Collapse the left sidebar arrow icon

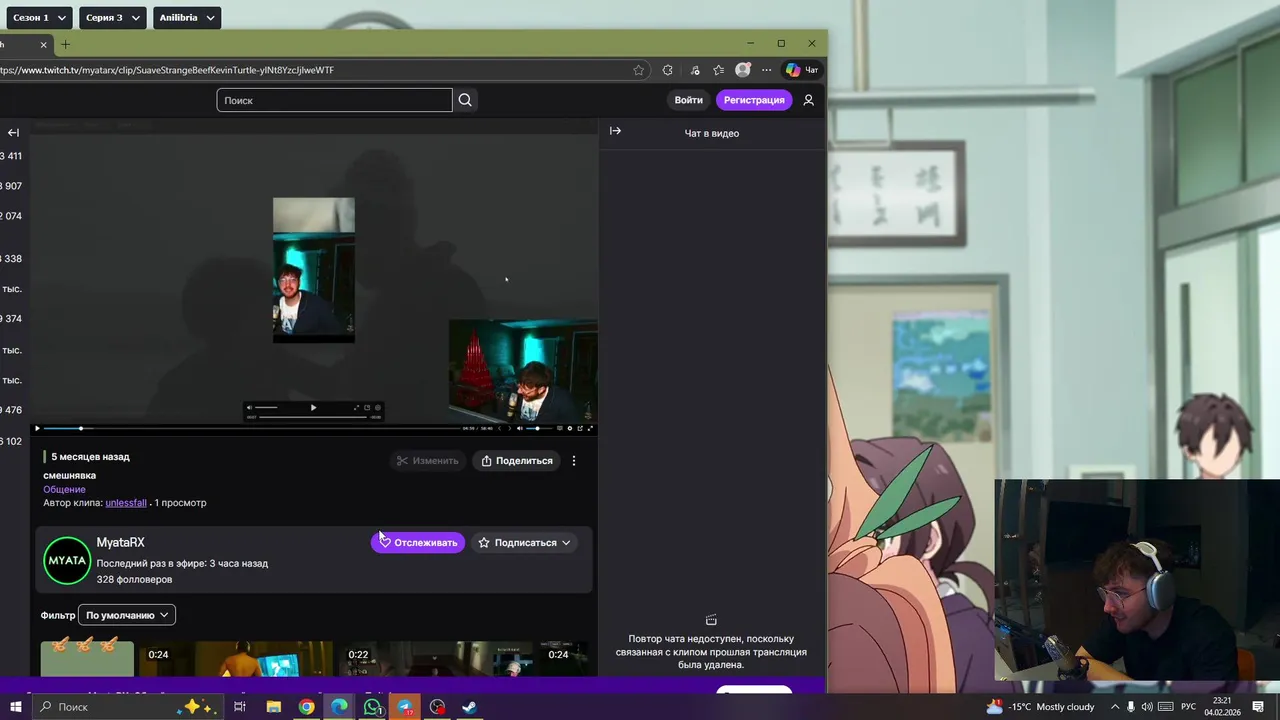(x=13, y=132)
